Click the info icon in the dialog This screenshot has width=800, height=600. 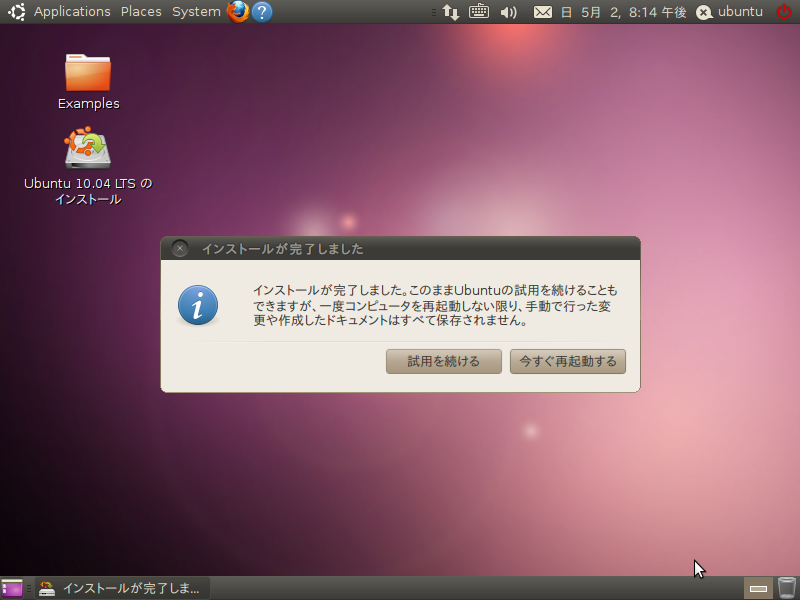pos(198,305)
